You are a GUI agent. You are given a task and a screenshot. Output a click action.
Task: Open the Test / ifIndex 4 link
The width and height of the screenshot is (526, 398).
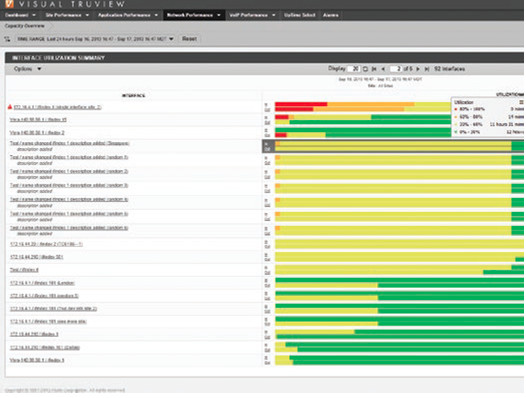pos(24,270)
